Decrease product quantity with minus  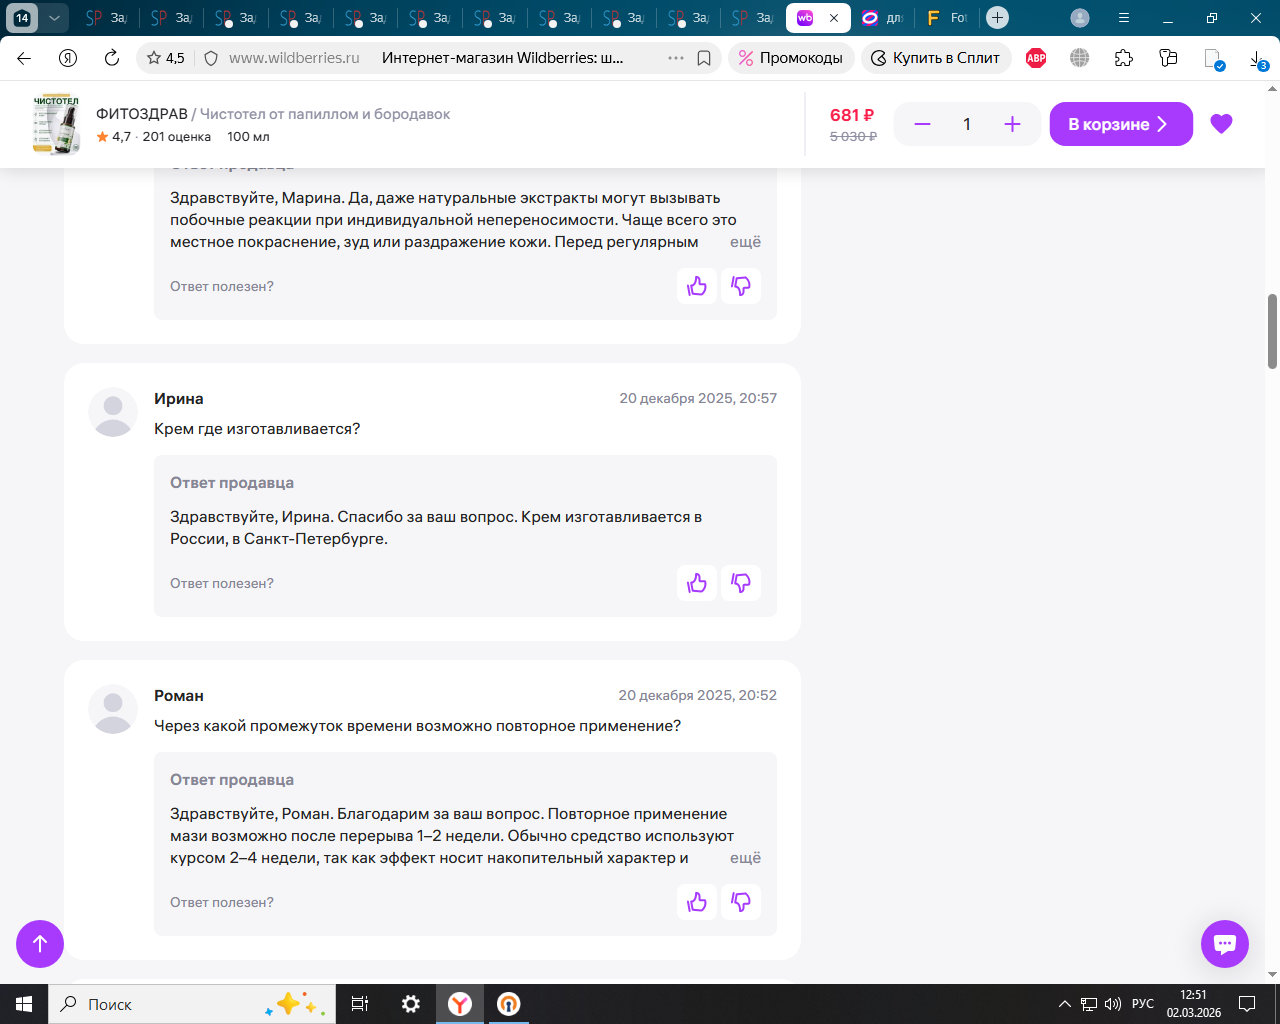pyautogui.click(x=922, y=124)
